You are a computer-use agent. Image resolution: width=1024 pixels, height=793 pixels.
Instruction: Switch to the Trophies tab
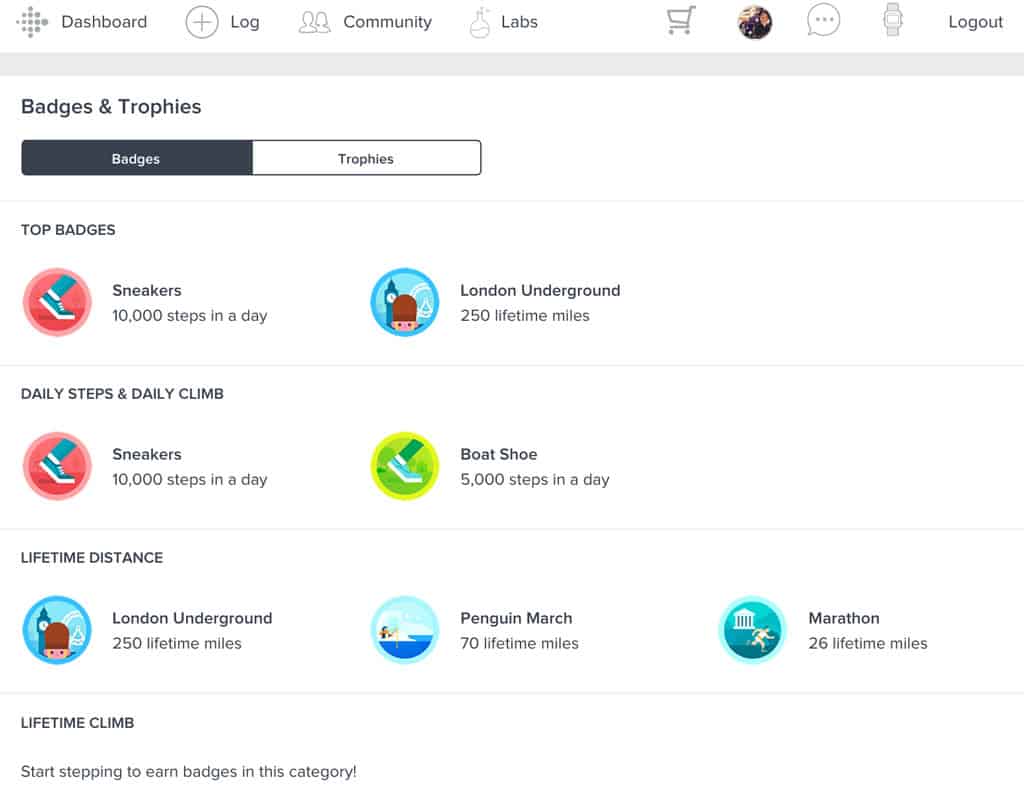click(366, 158)
